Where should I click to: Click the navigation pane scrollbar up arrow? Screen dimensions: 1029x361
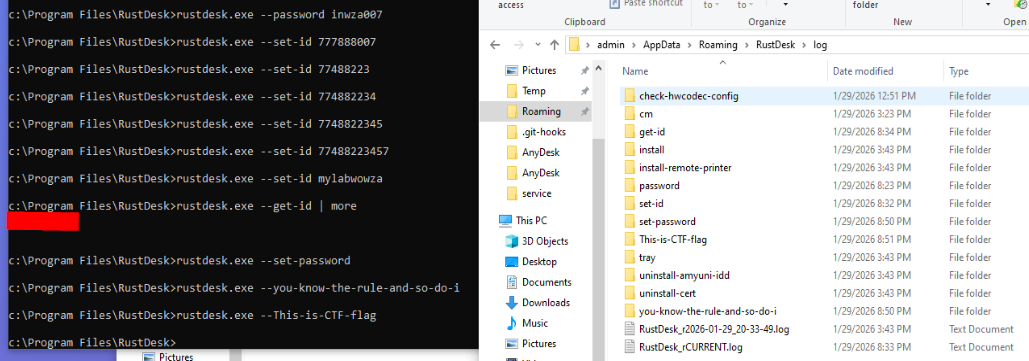pyautogui.click(x=598, y=68)
